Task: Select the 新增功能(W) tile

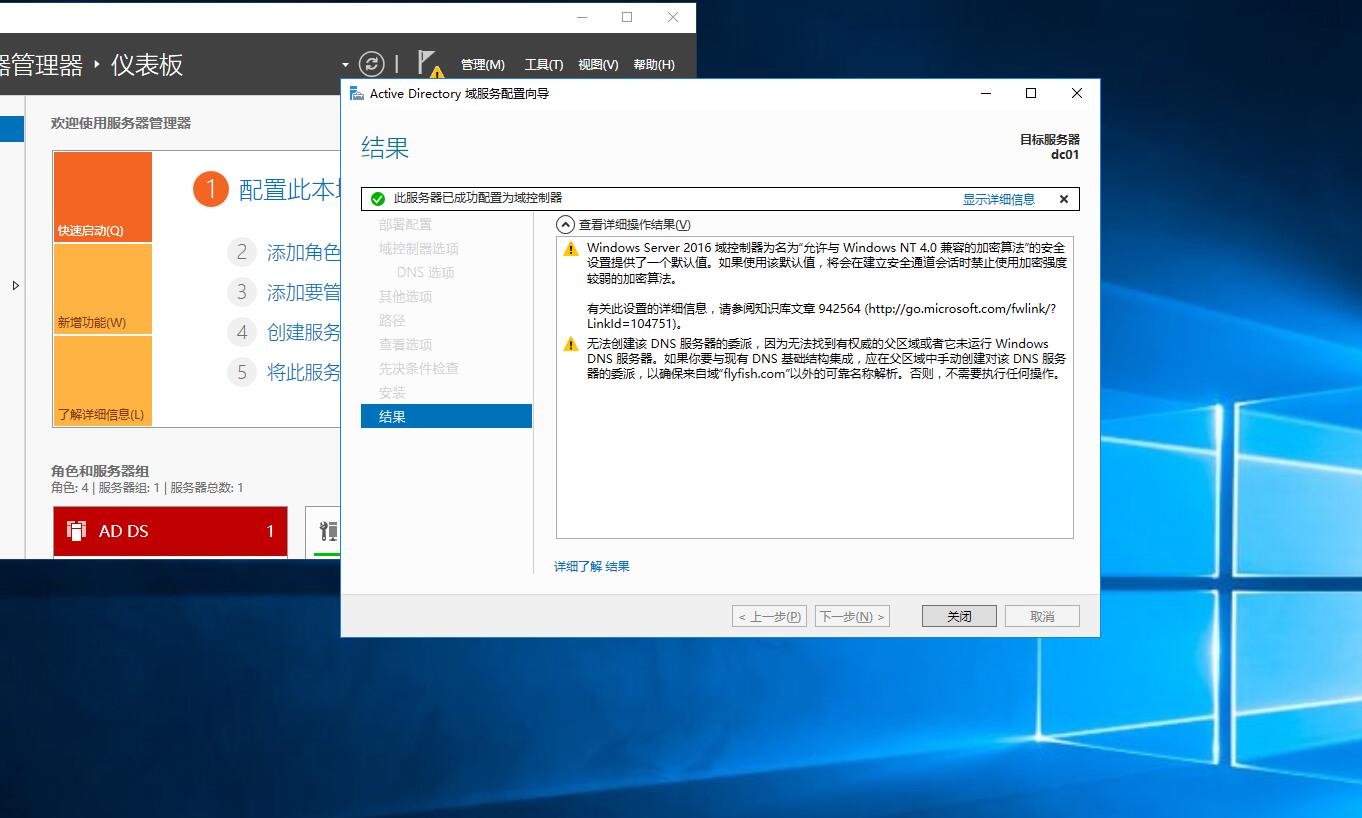Action: pyautogui.click(x=102, y=289)
